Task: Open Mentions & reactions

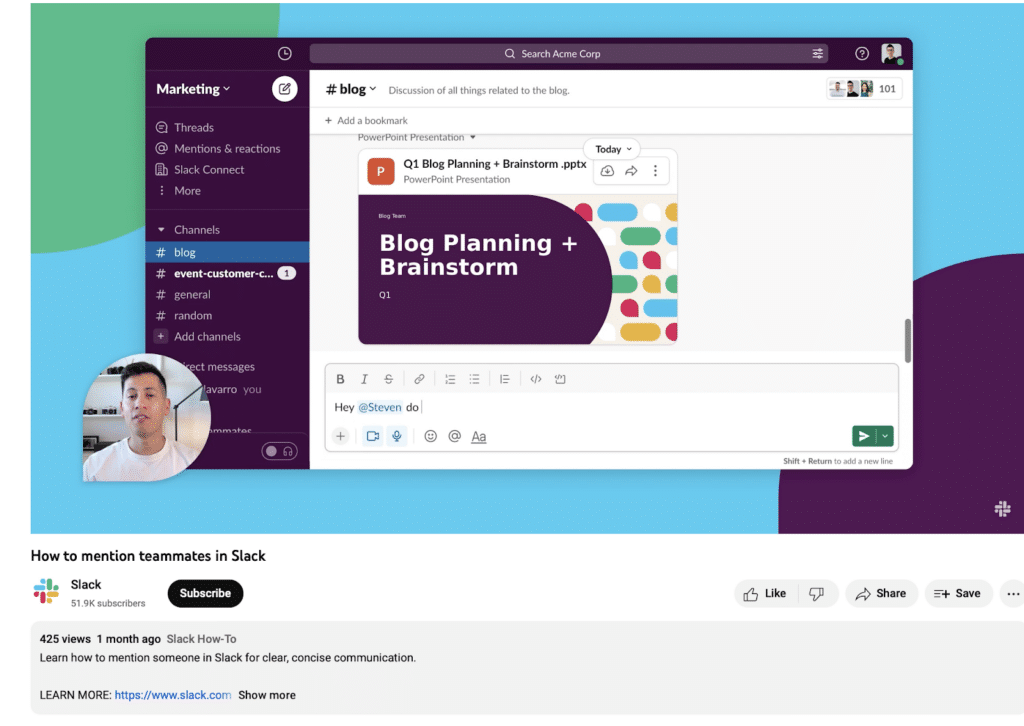Action: (227, 148)
